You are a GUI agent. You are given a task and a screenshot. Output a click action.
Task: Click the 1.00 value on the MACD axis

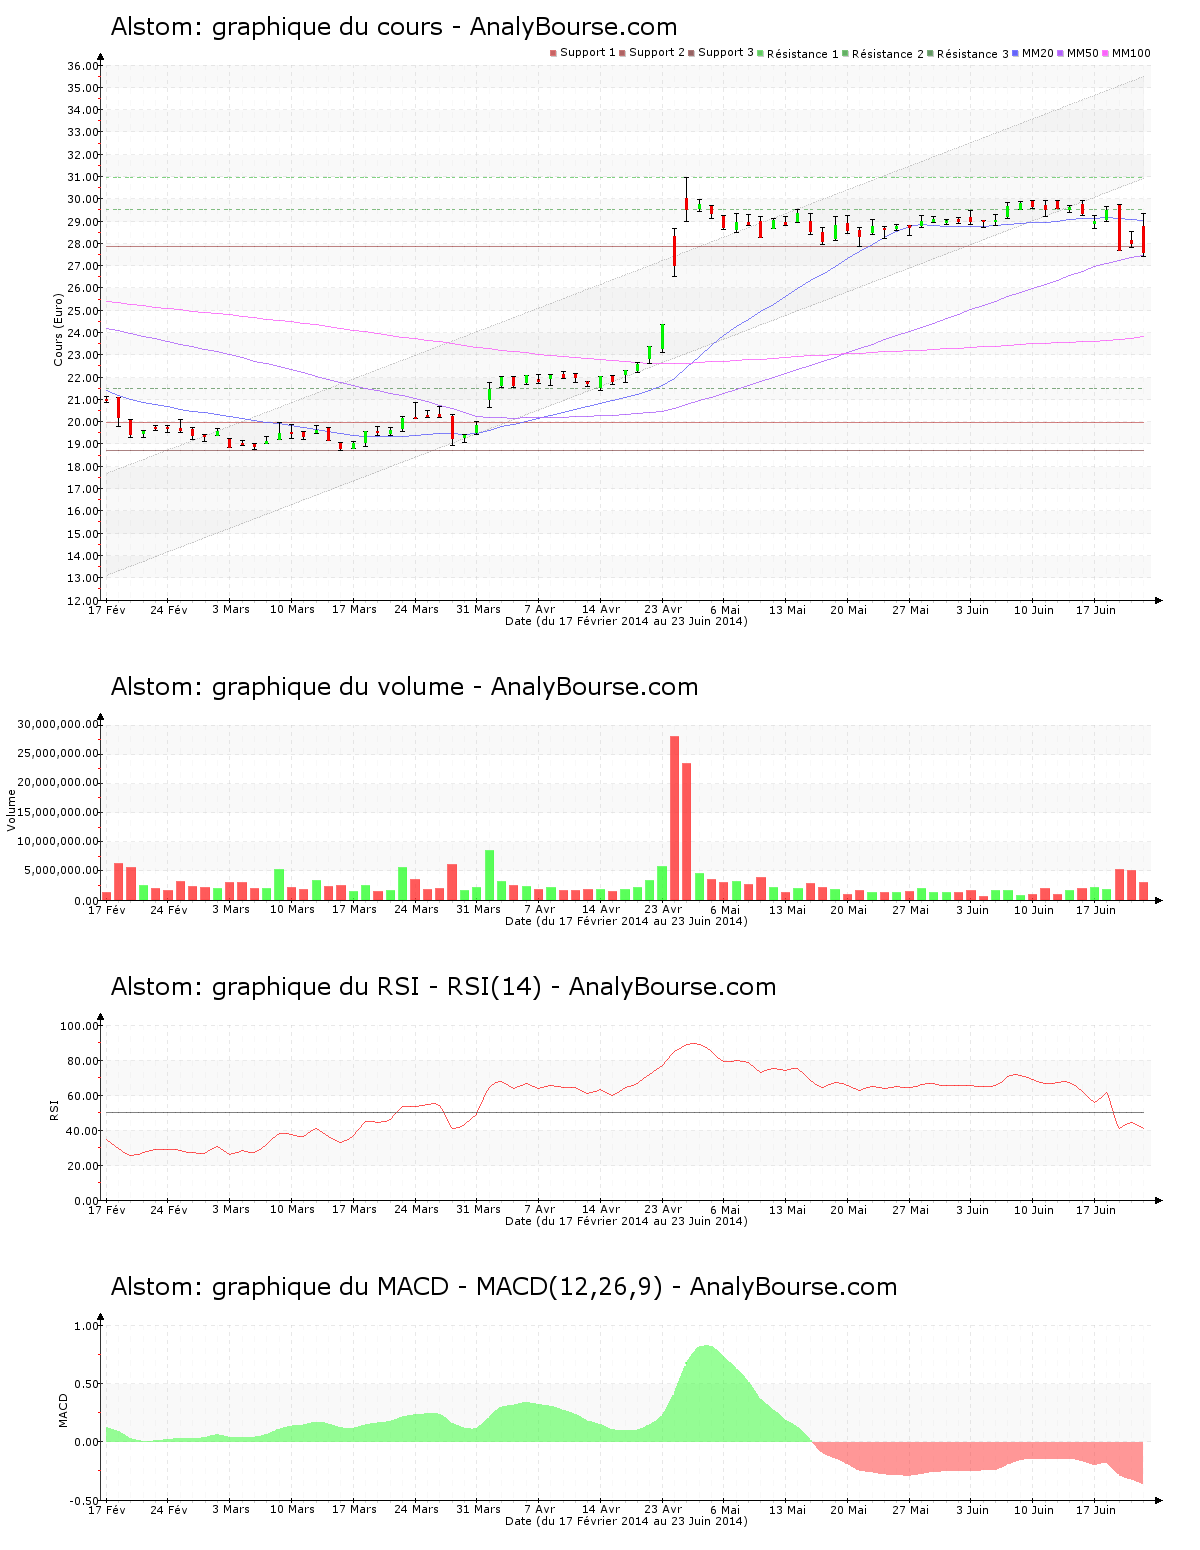coord(87,1326)
